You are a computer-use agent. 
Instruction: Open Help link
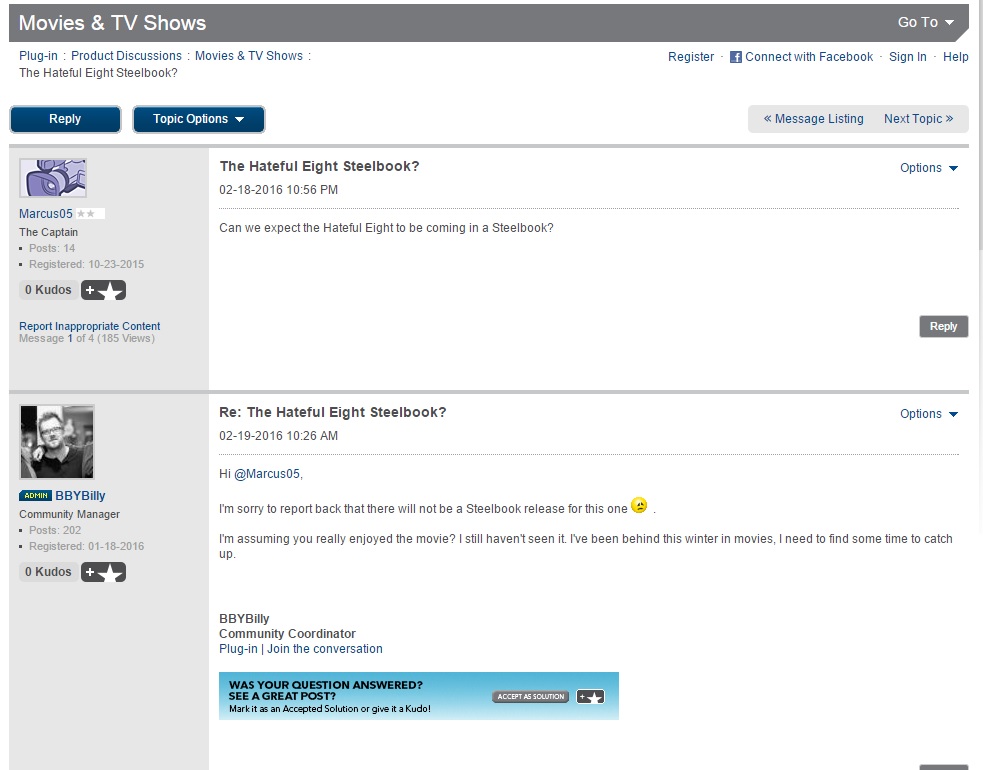point(955,57)
